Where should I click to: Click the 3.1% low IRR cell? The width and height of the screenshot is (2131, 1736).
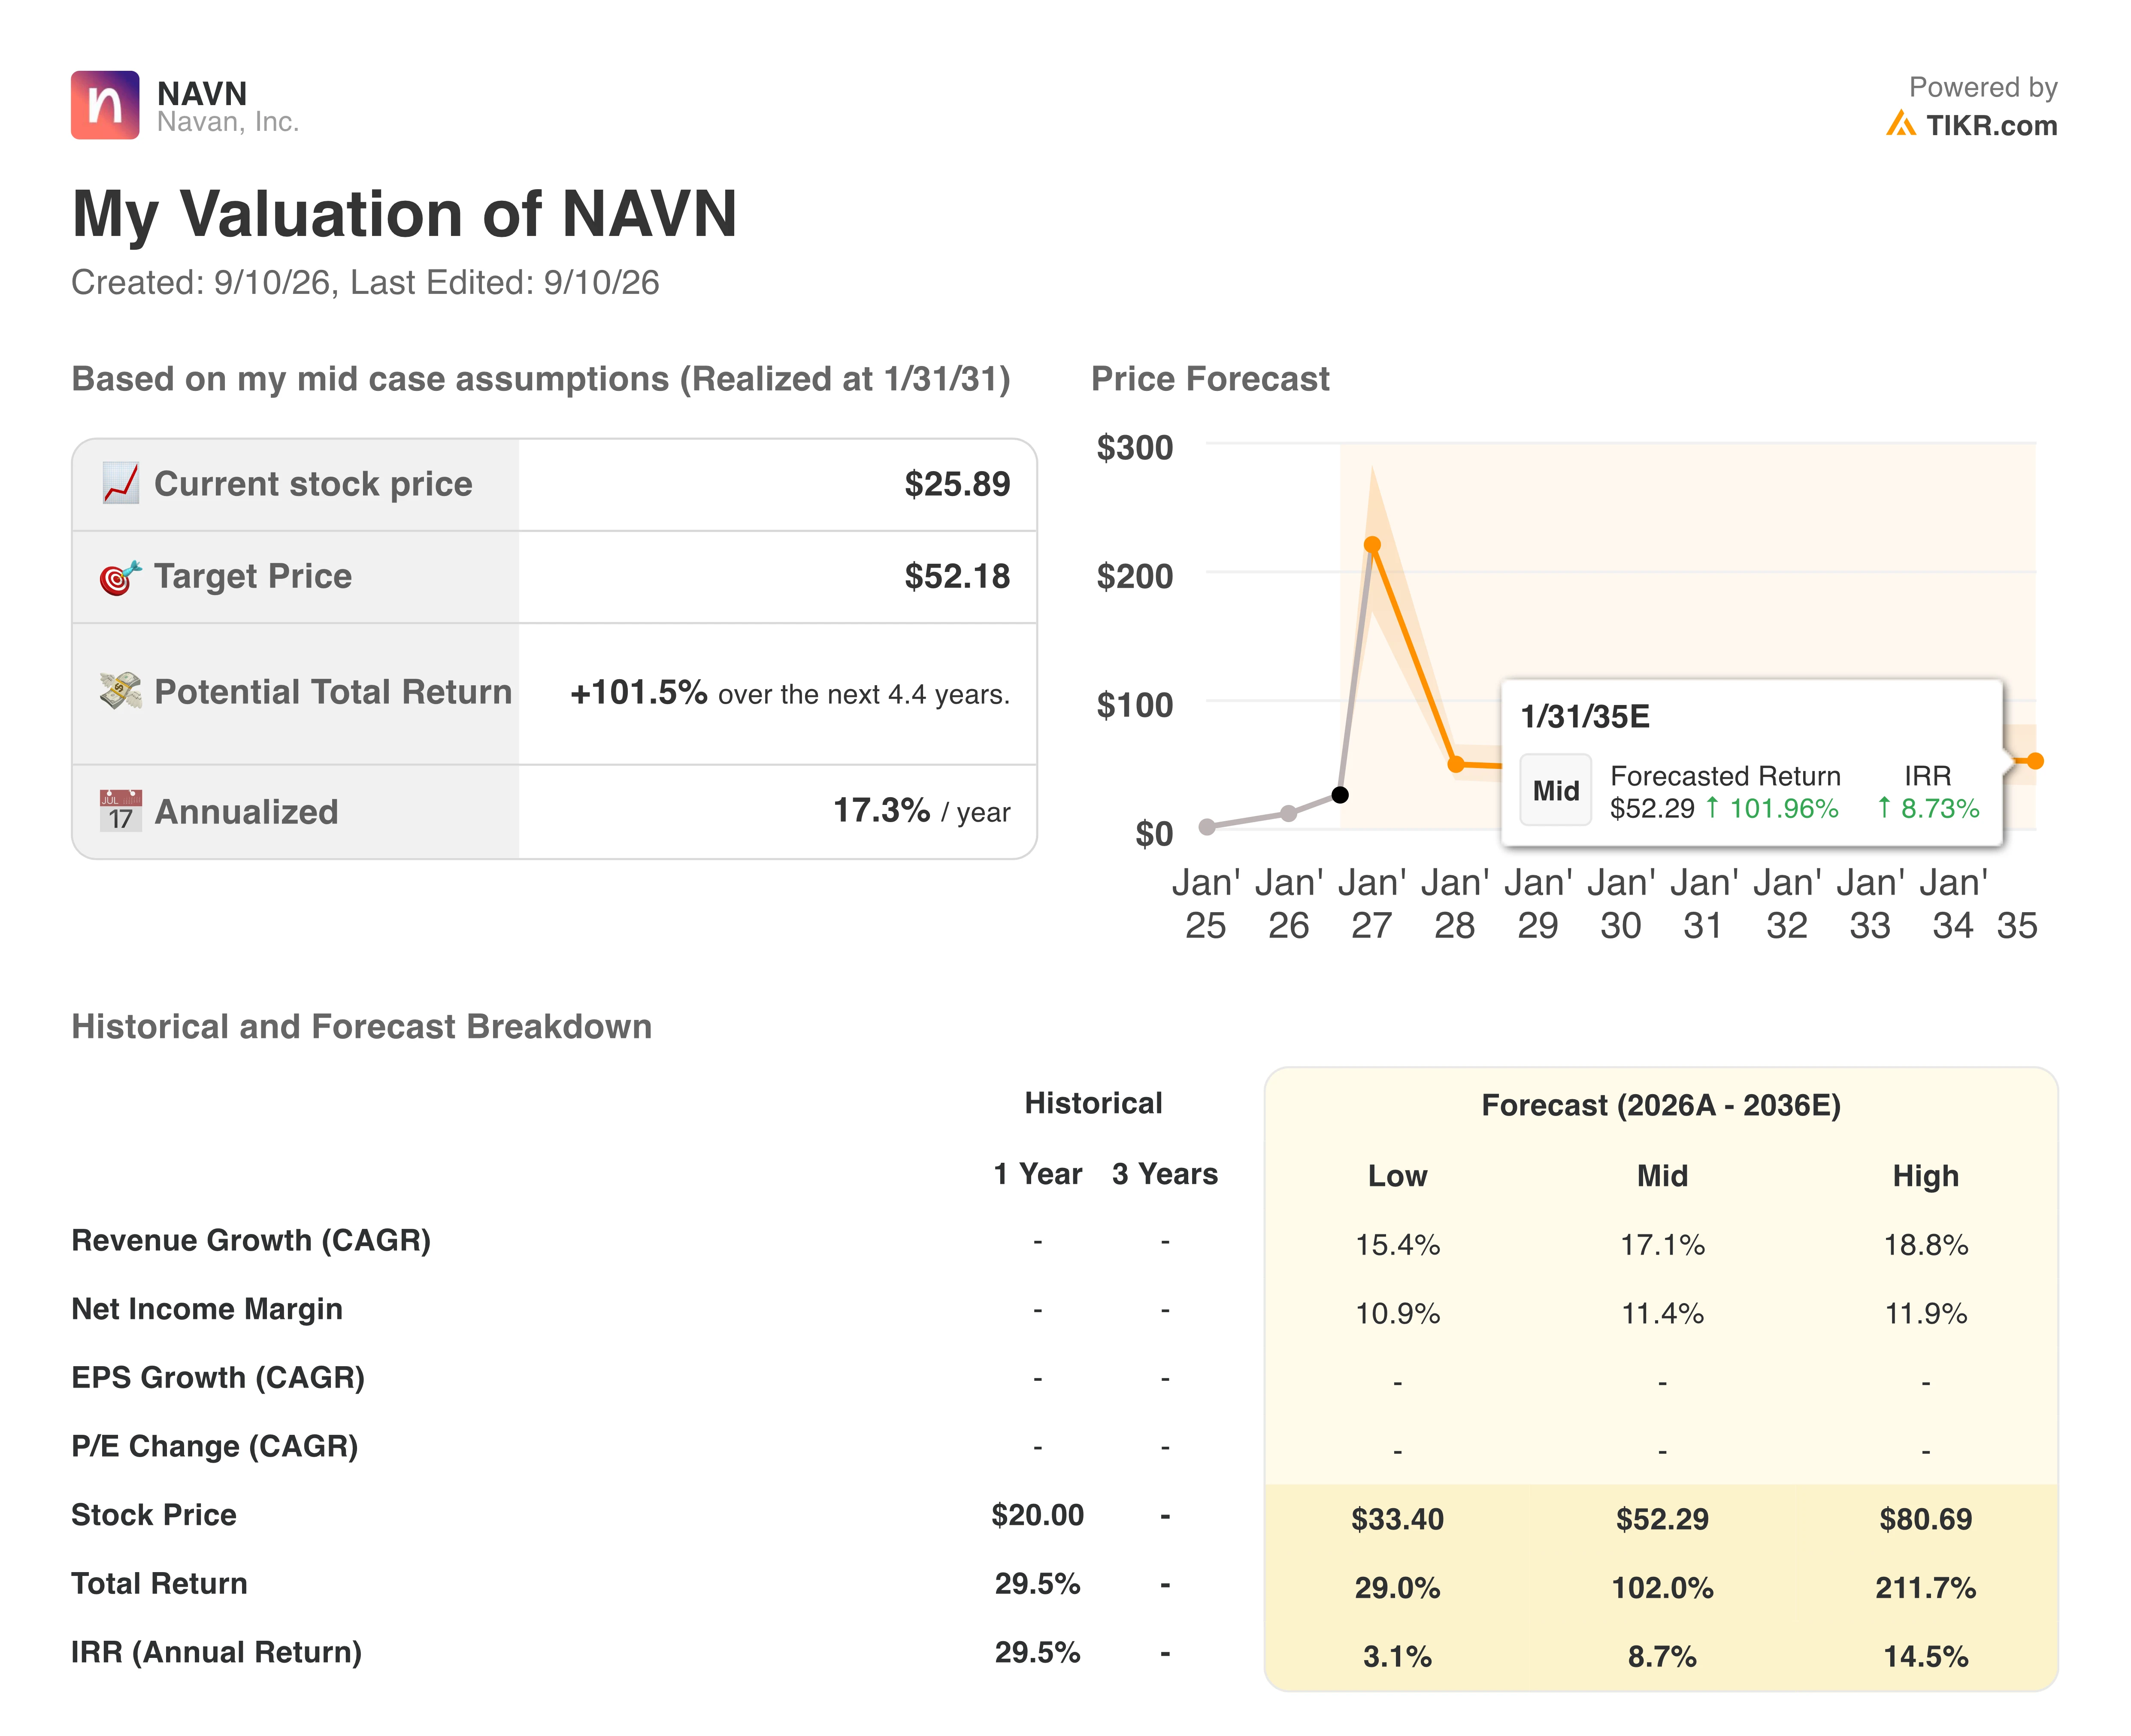pyautogui.click(x=1397, y=1657)
